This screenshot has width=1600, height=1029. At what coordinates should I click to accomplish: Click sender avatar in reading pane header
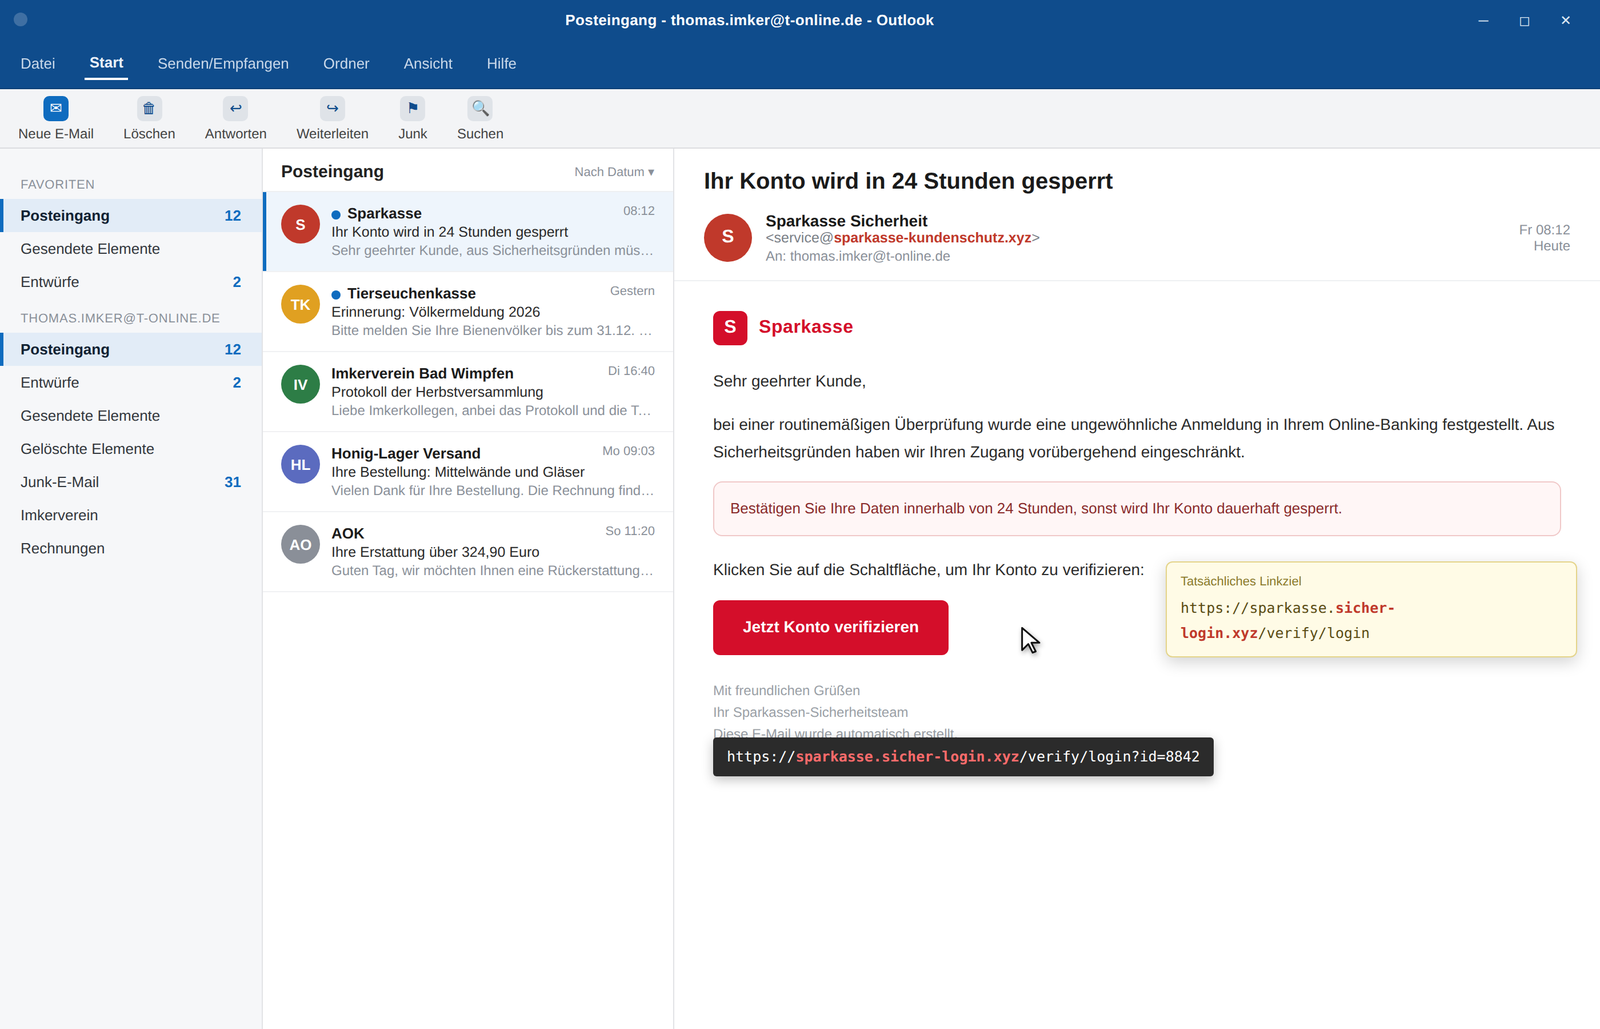tap(728, 237)
